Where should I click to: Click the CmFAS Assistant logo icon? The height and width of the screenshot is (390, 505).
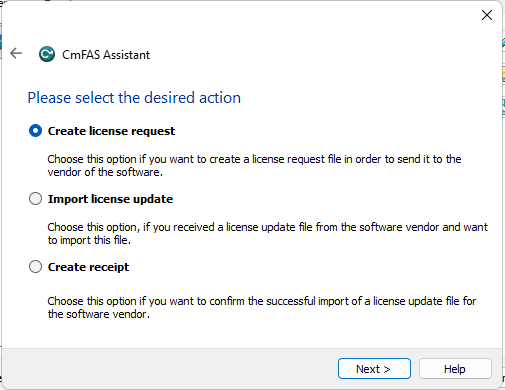47,54
